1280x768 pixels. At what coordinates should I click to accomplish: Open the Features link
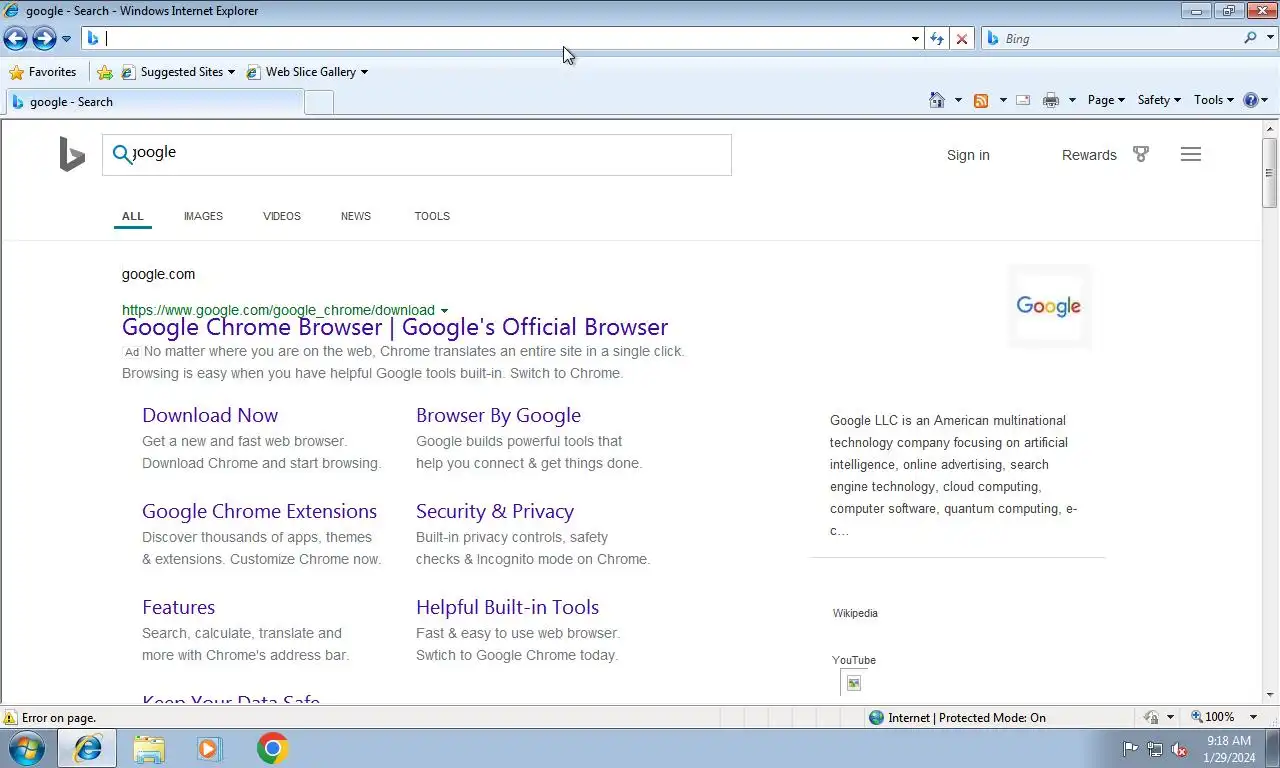pos(178,607)
